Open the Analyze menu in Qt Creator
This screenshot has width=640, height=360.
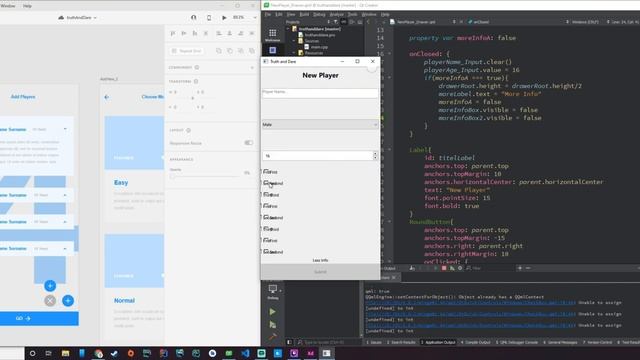[x=336, y=14]
